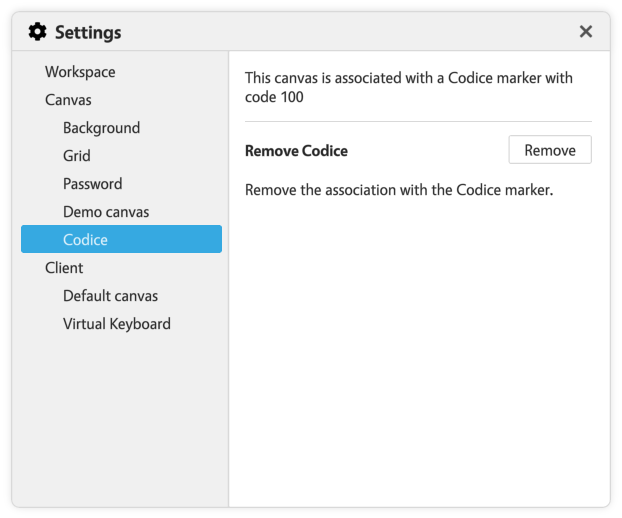Open the Grid settings page
Screen dimensions: 622x518
(x=77, y=156)
